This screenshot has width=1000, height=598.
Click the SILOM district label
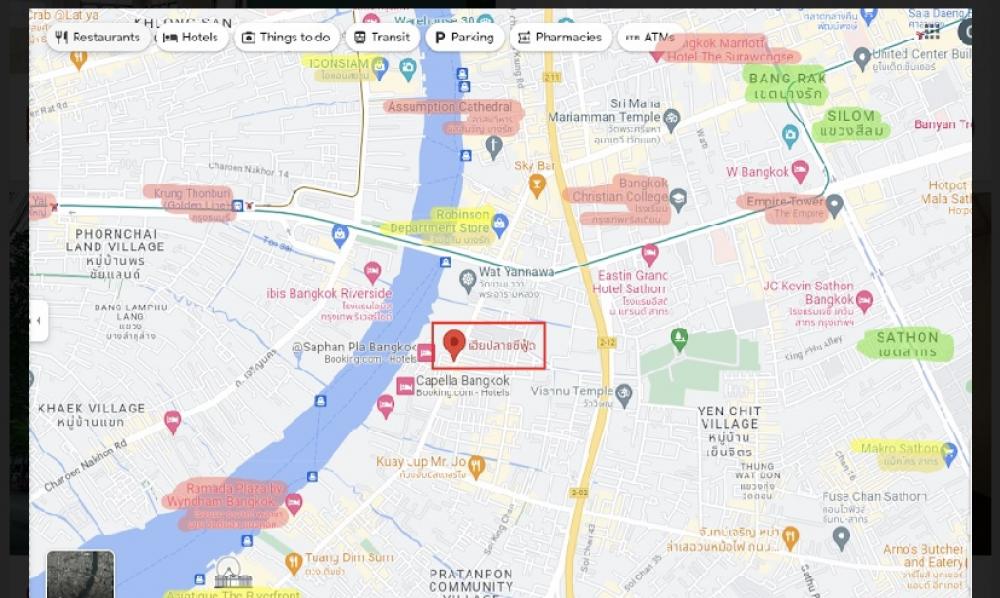click(851, 124)
